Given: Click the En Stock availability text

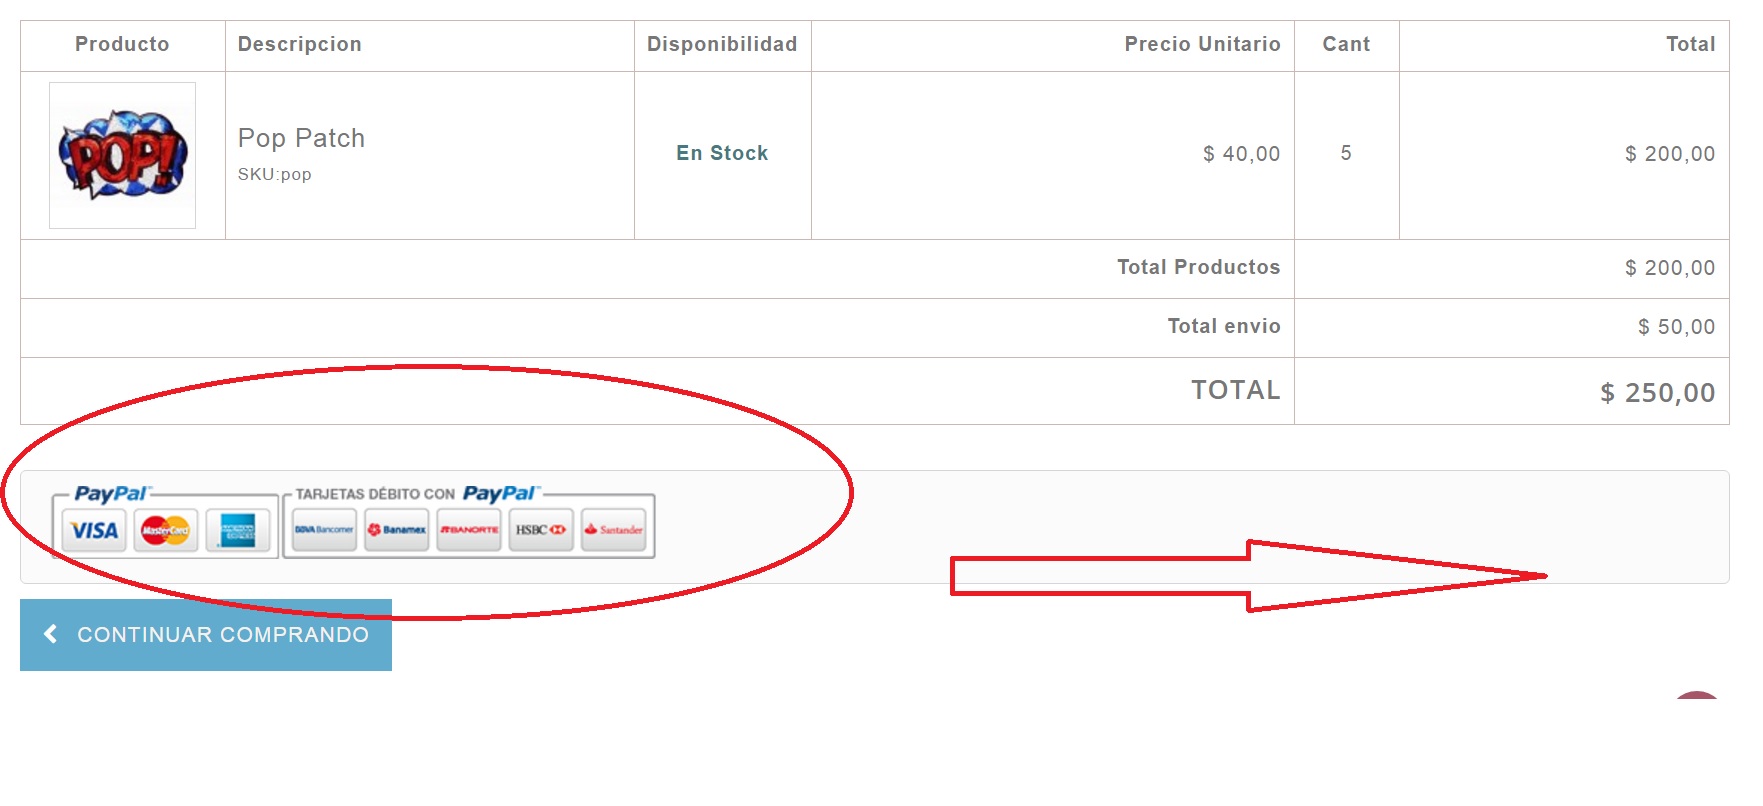Looking at the screenshot, I should click(x=722, y=153).
